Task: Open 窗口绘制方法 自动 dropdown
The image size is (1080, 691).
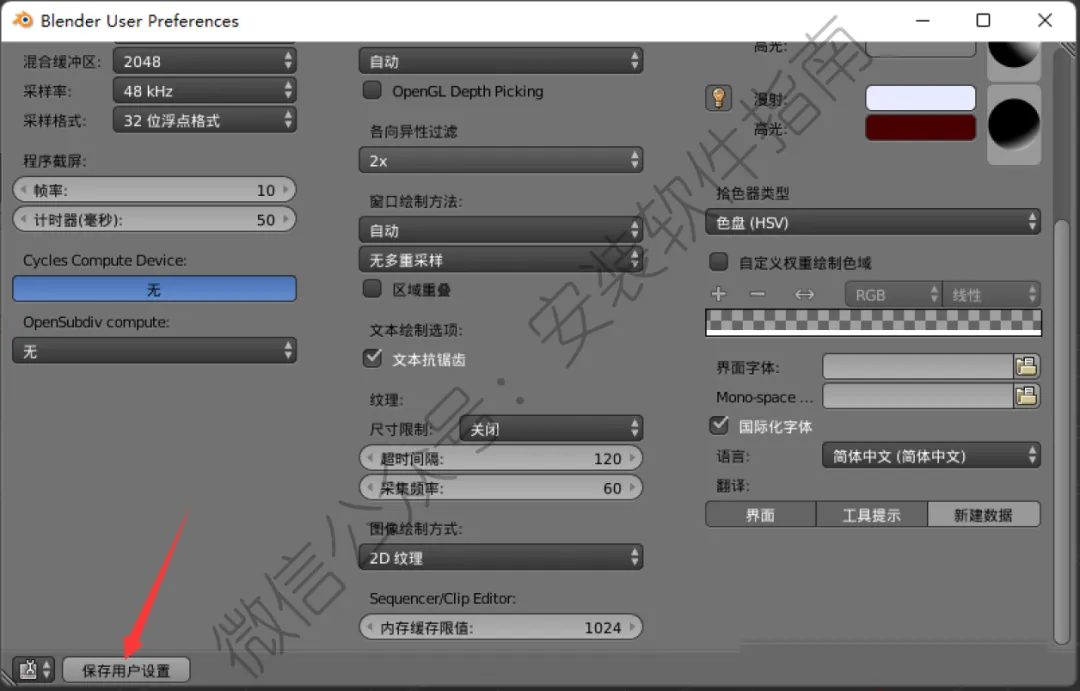Action: (501, 230)
